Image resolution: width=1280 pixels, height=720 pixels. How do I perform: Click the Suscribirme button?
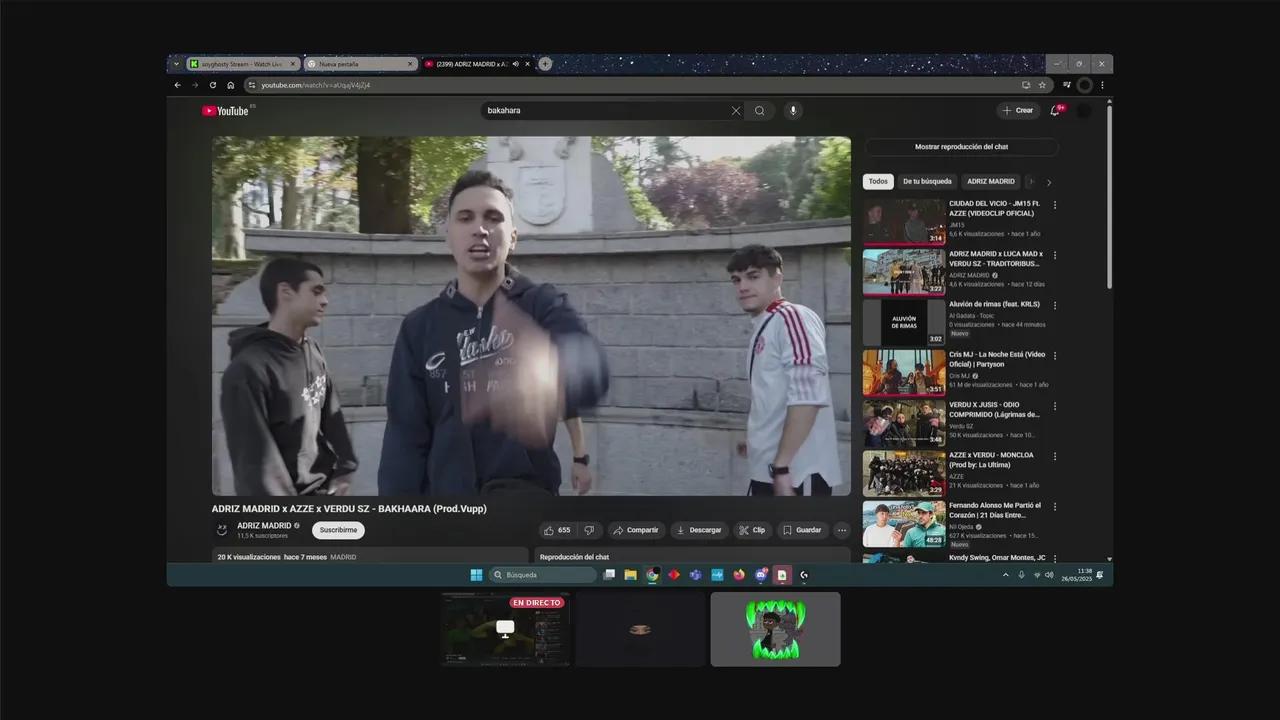337,530
